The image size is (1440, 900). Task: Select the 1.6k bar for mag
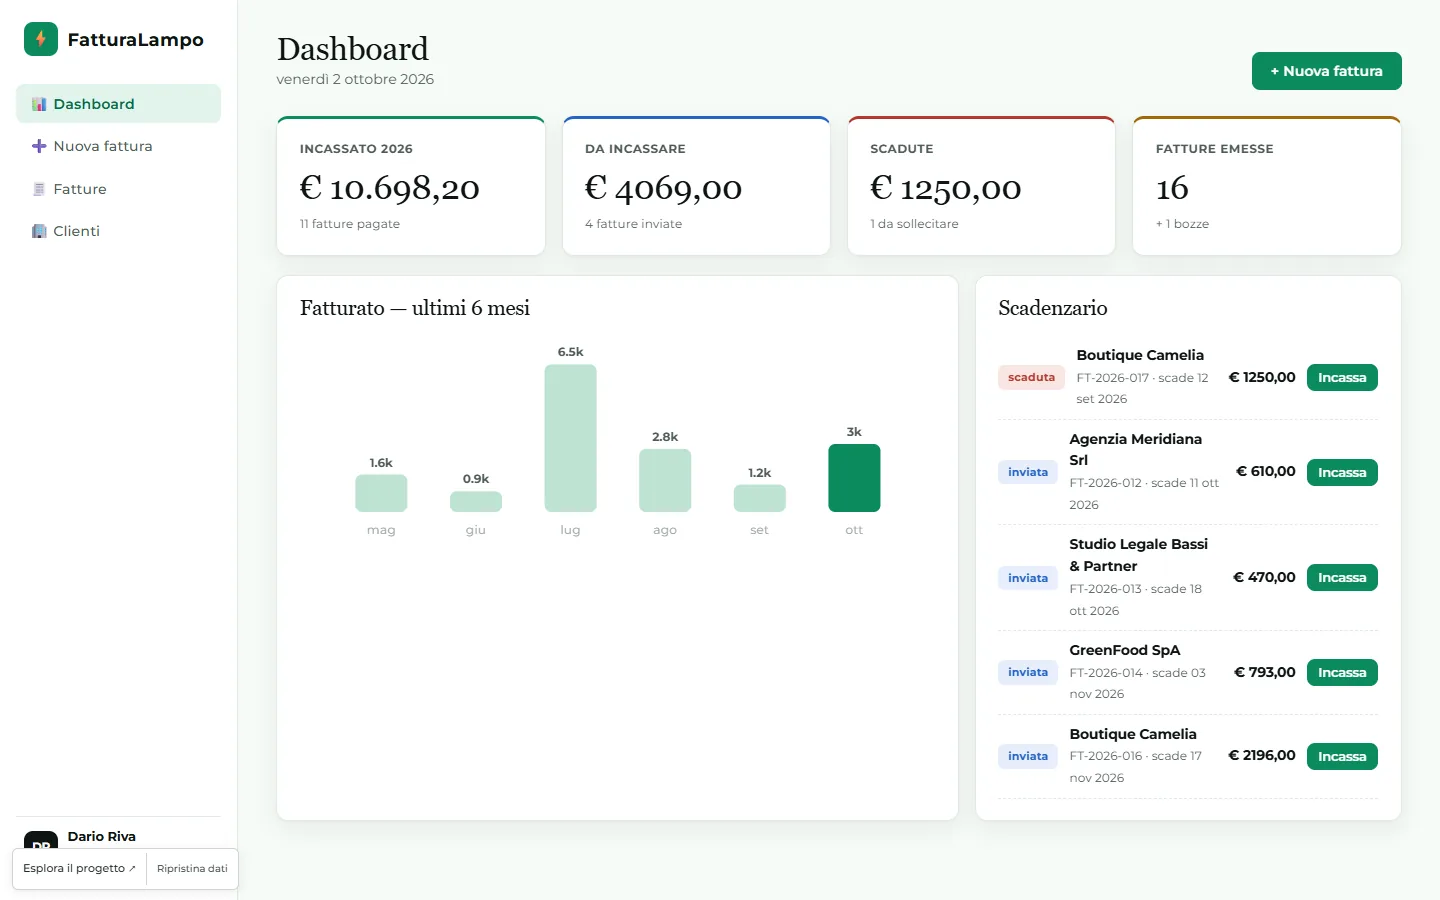(x=381, y=493)
